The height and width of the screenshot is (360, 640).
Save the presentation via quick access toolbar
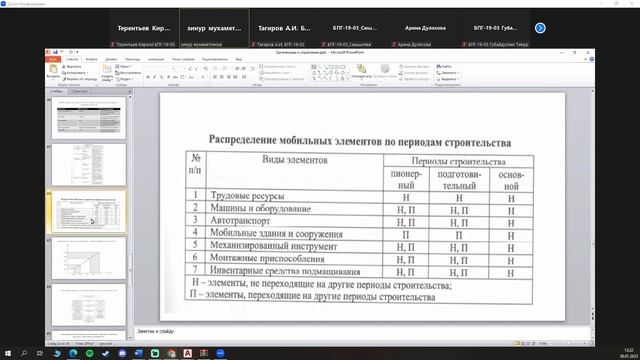tap(55, 52)
